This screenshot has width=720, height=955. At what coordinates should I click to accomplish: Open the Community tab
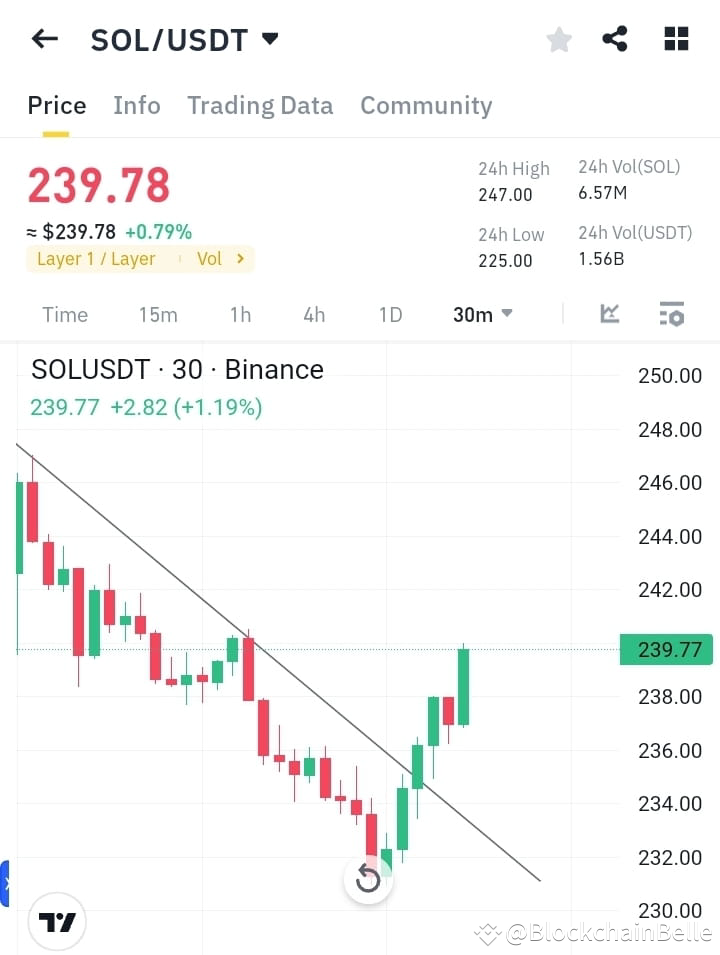coord(426,105)
